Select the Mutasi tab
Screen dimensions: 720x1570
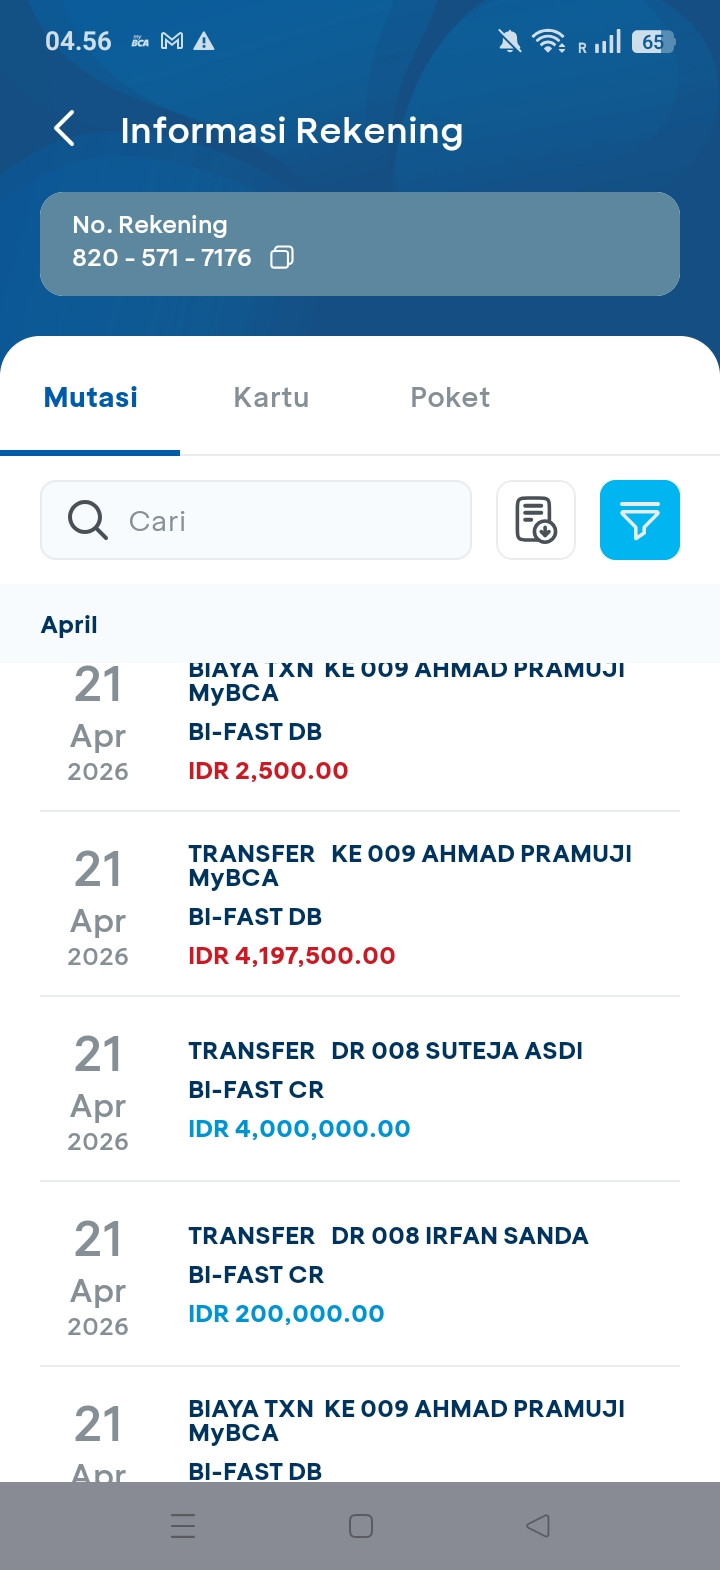[x=91, y=397]
